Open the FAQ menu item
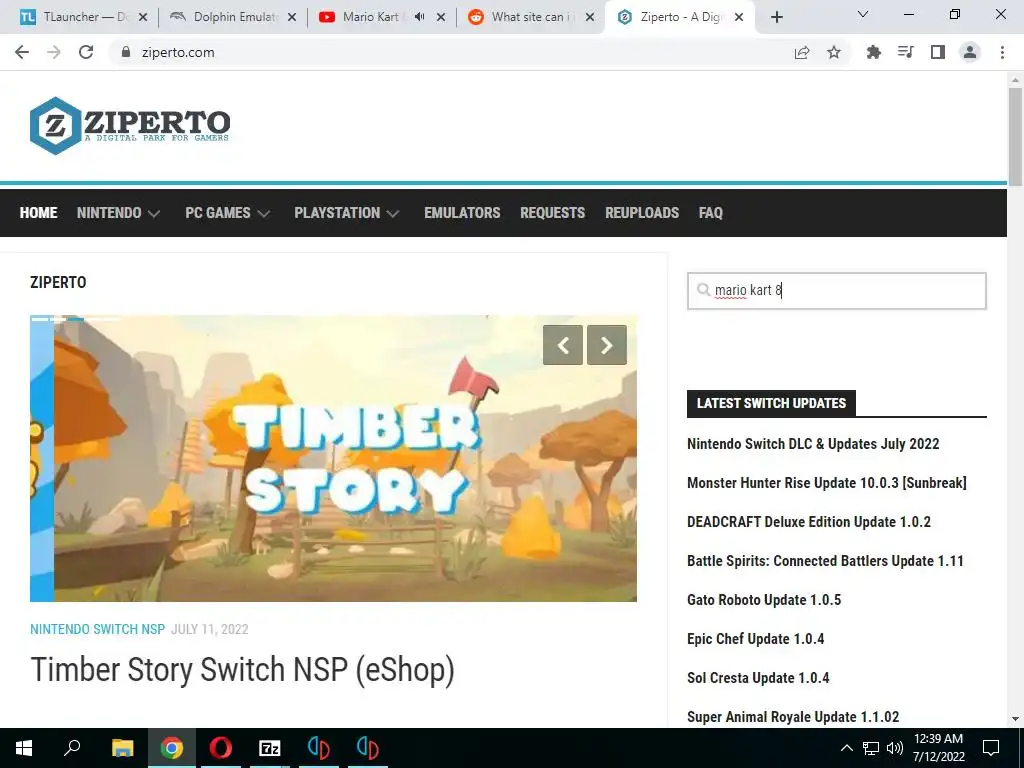 click(711, 213)
